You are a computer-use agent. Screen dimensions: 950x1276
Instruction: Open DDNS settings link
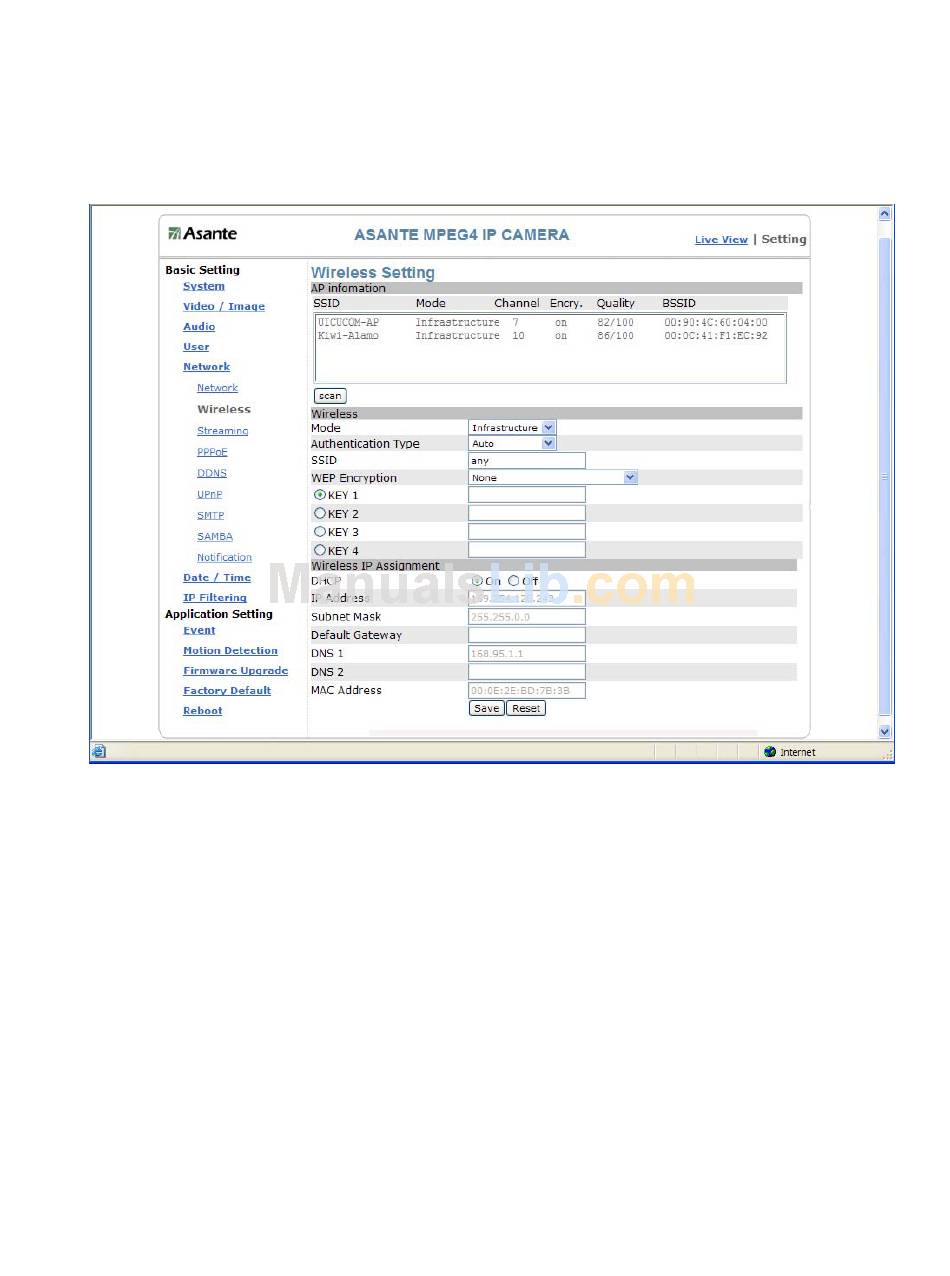[x=212, y=473]
